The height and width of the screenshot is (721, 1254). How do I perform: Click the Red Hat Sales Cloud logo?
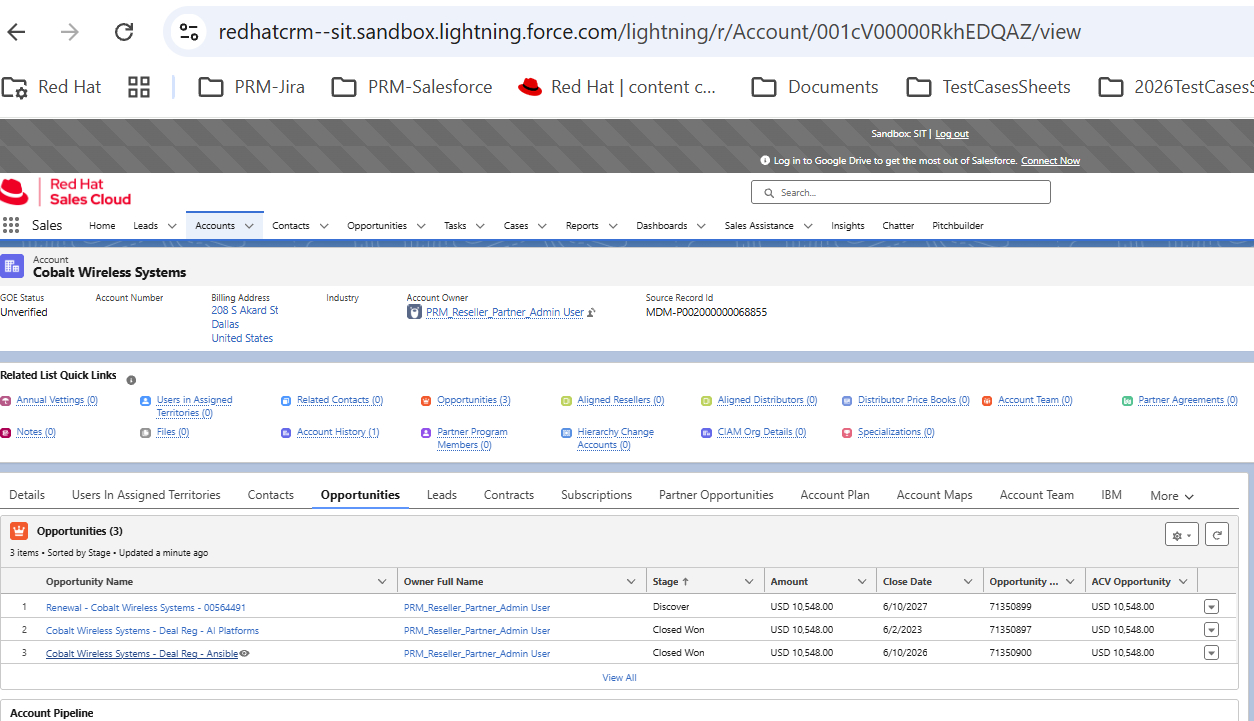pyautogui.click(x=66, y=191)
